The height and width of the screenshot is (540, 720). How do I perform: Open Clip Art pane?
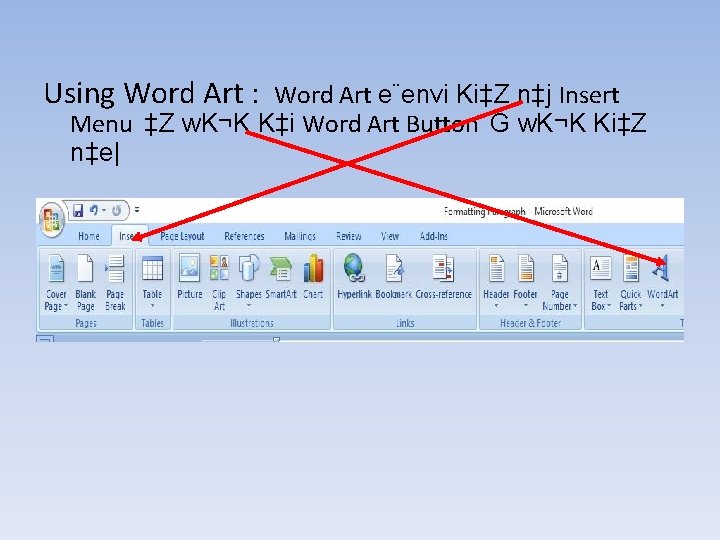tap(219, 282)
